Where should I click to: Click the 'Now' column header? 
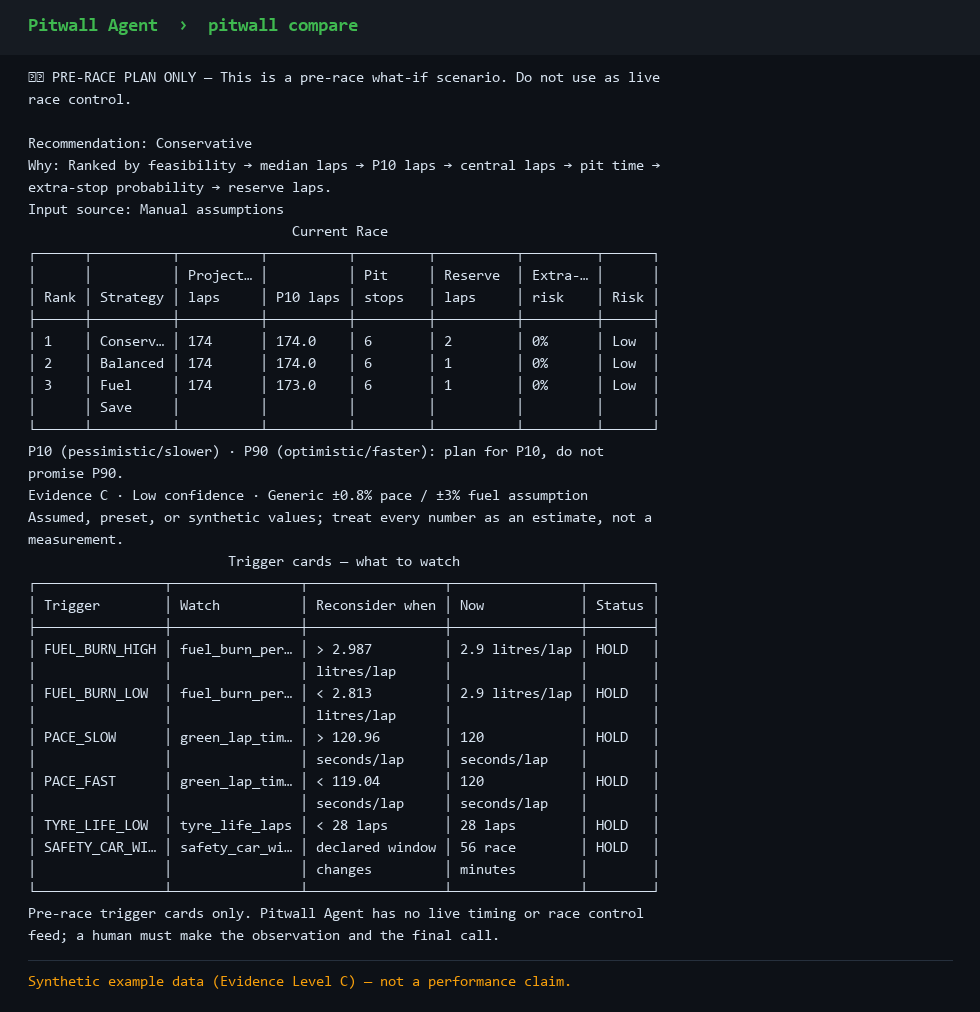tap(471, 605)
